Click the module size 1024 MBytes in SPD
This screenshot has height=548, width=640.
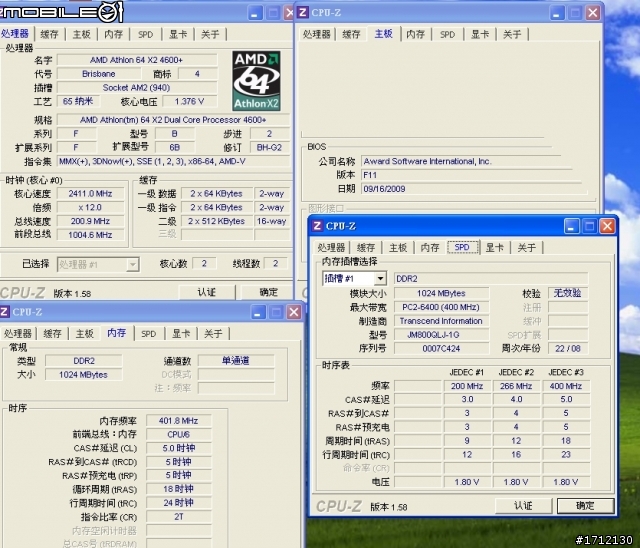point(441,293)
